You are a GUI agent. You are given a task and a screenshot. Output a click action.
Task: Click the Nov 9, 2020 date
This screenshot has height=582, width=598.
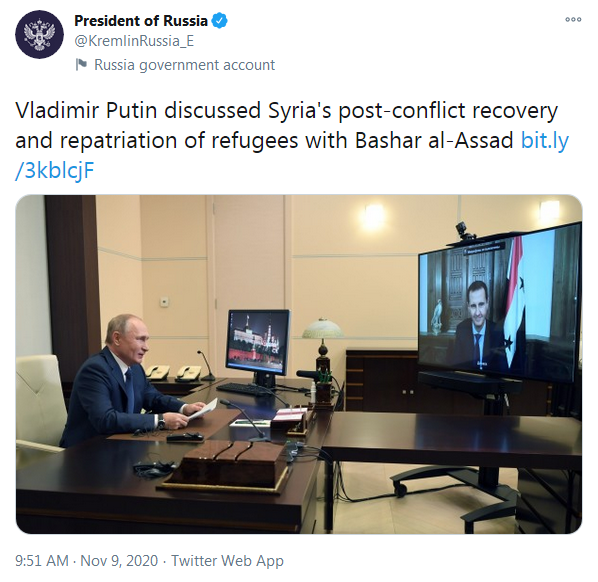pyautogui.click(x=119, y=561)
